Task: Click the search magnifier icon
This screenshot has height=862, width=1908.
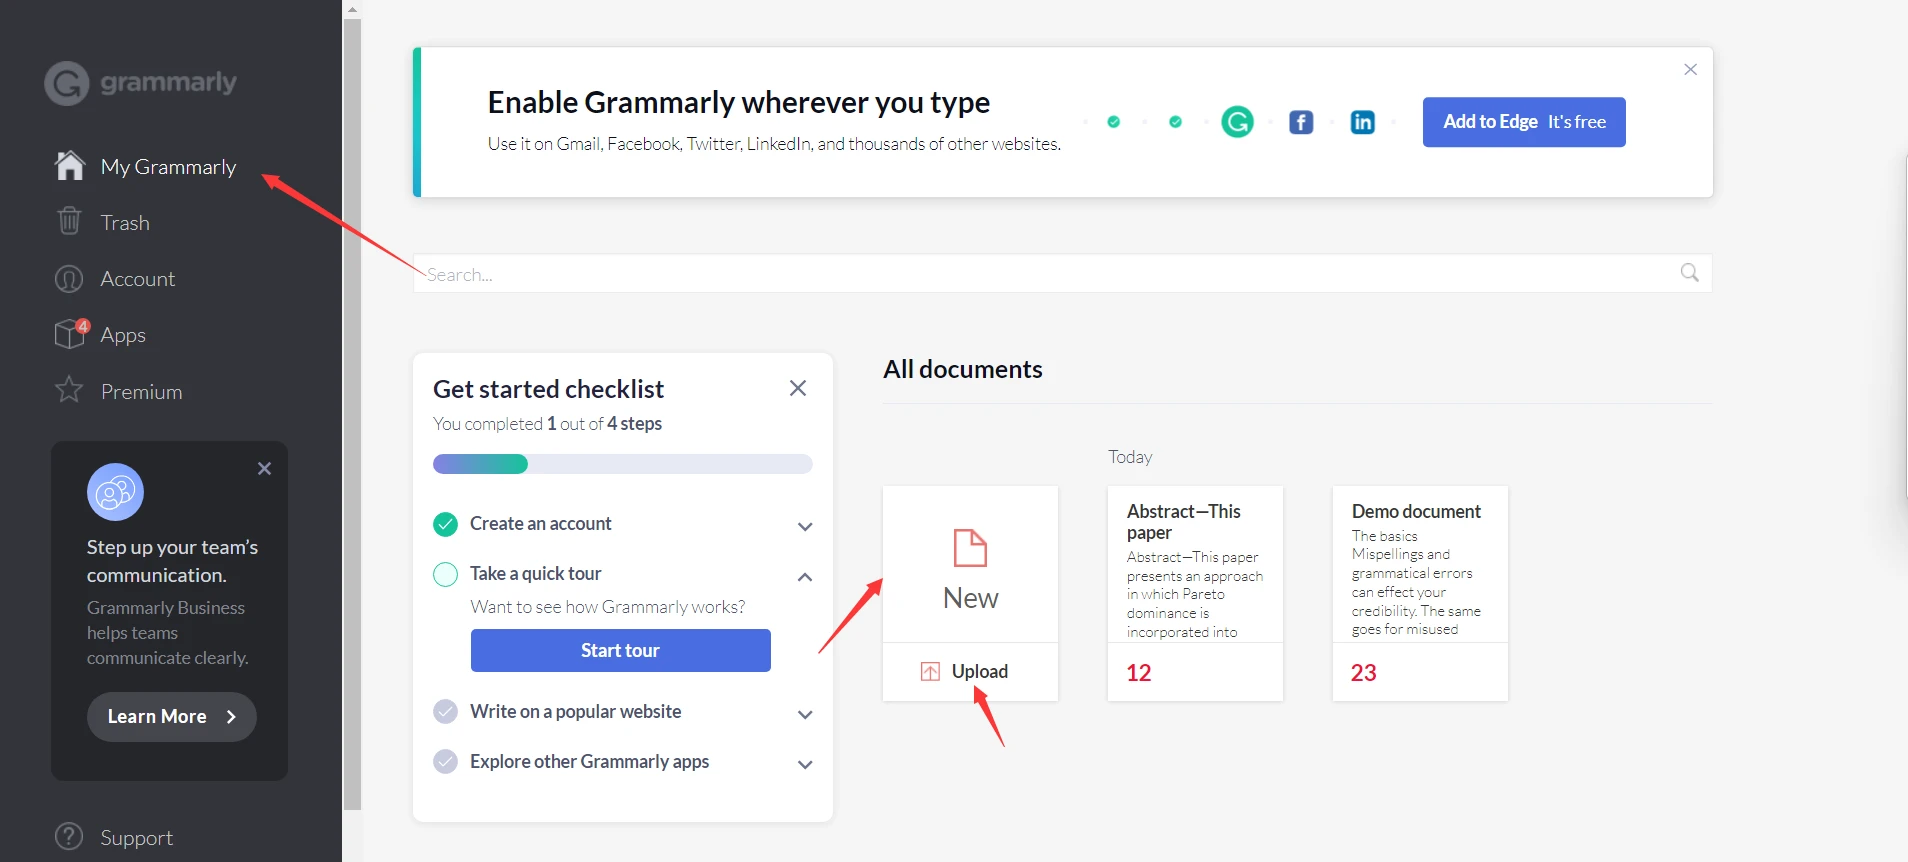Action: coord(1689,273)
